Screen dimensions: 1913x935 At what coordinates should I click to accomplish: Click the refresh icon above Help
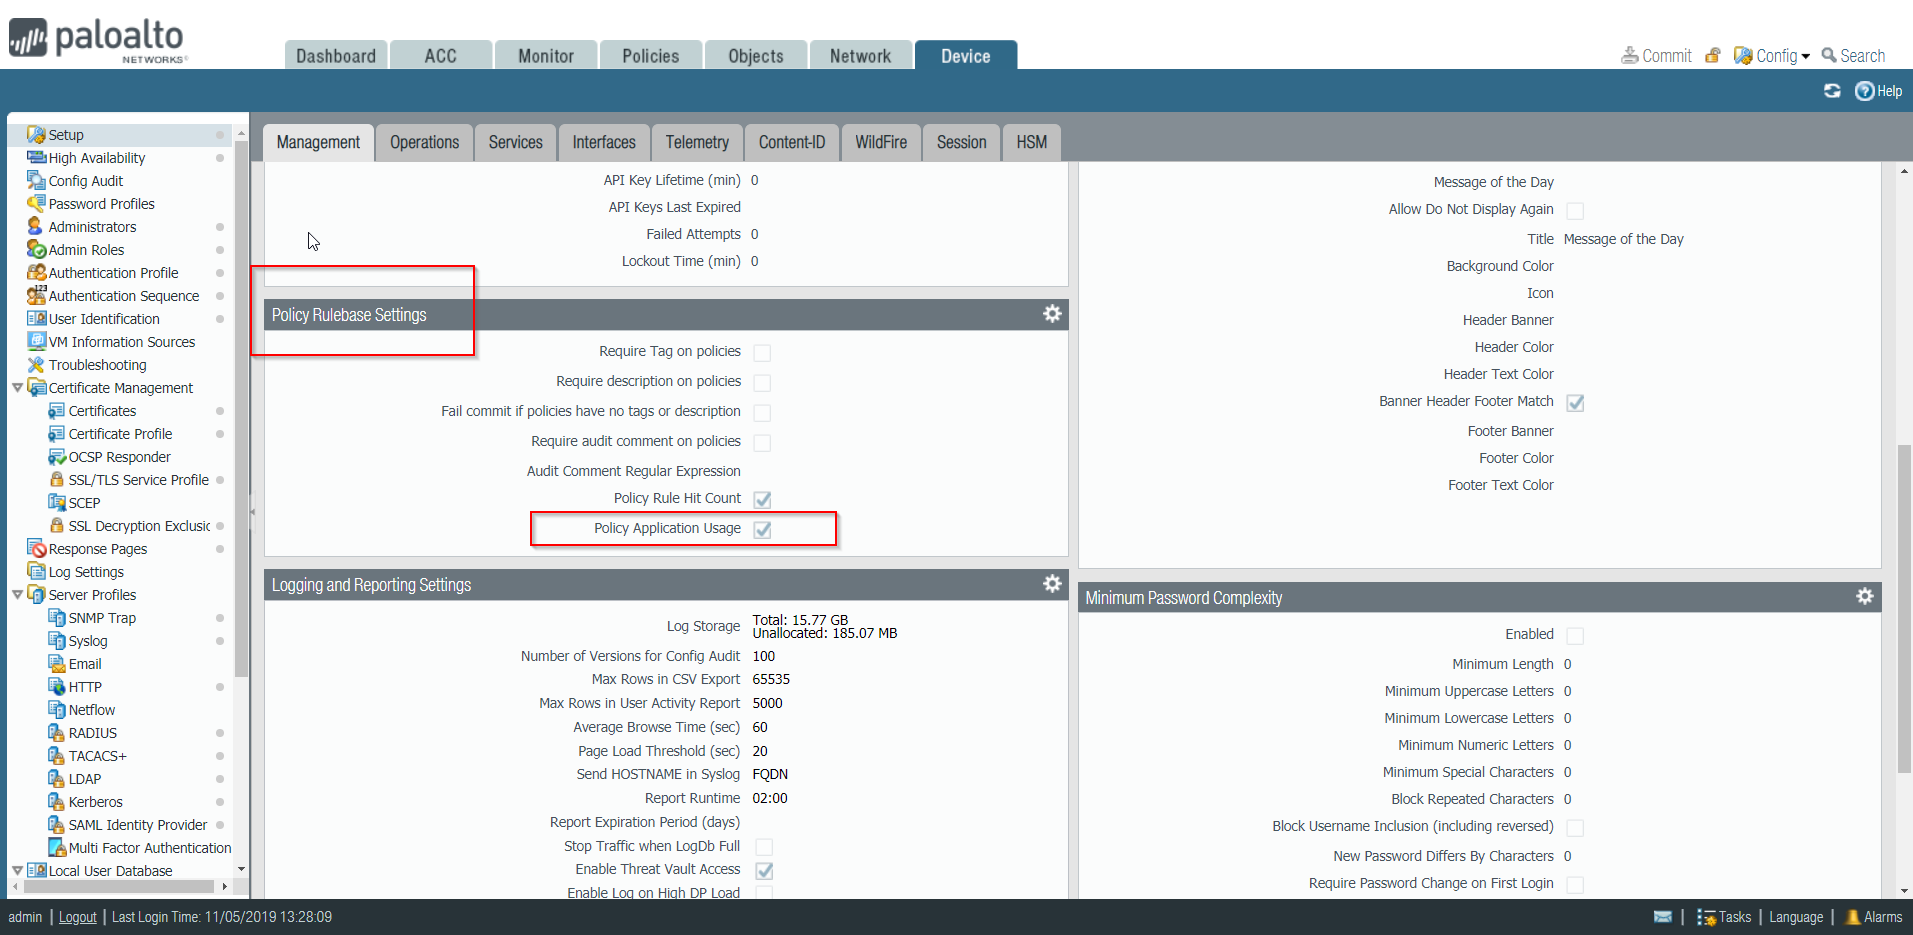[1832, 91]
